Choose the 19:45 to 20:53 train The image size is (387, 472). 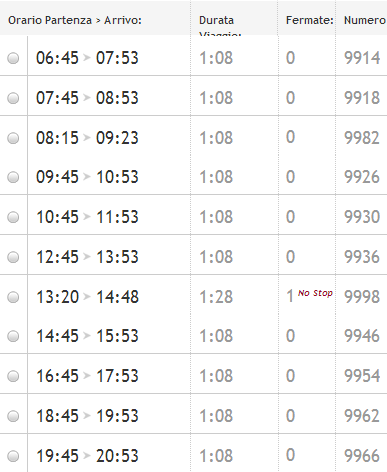click(x=13, y=456)
